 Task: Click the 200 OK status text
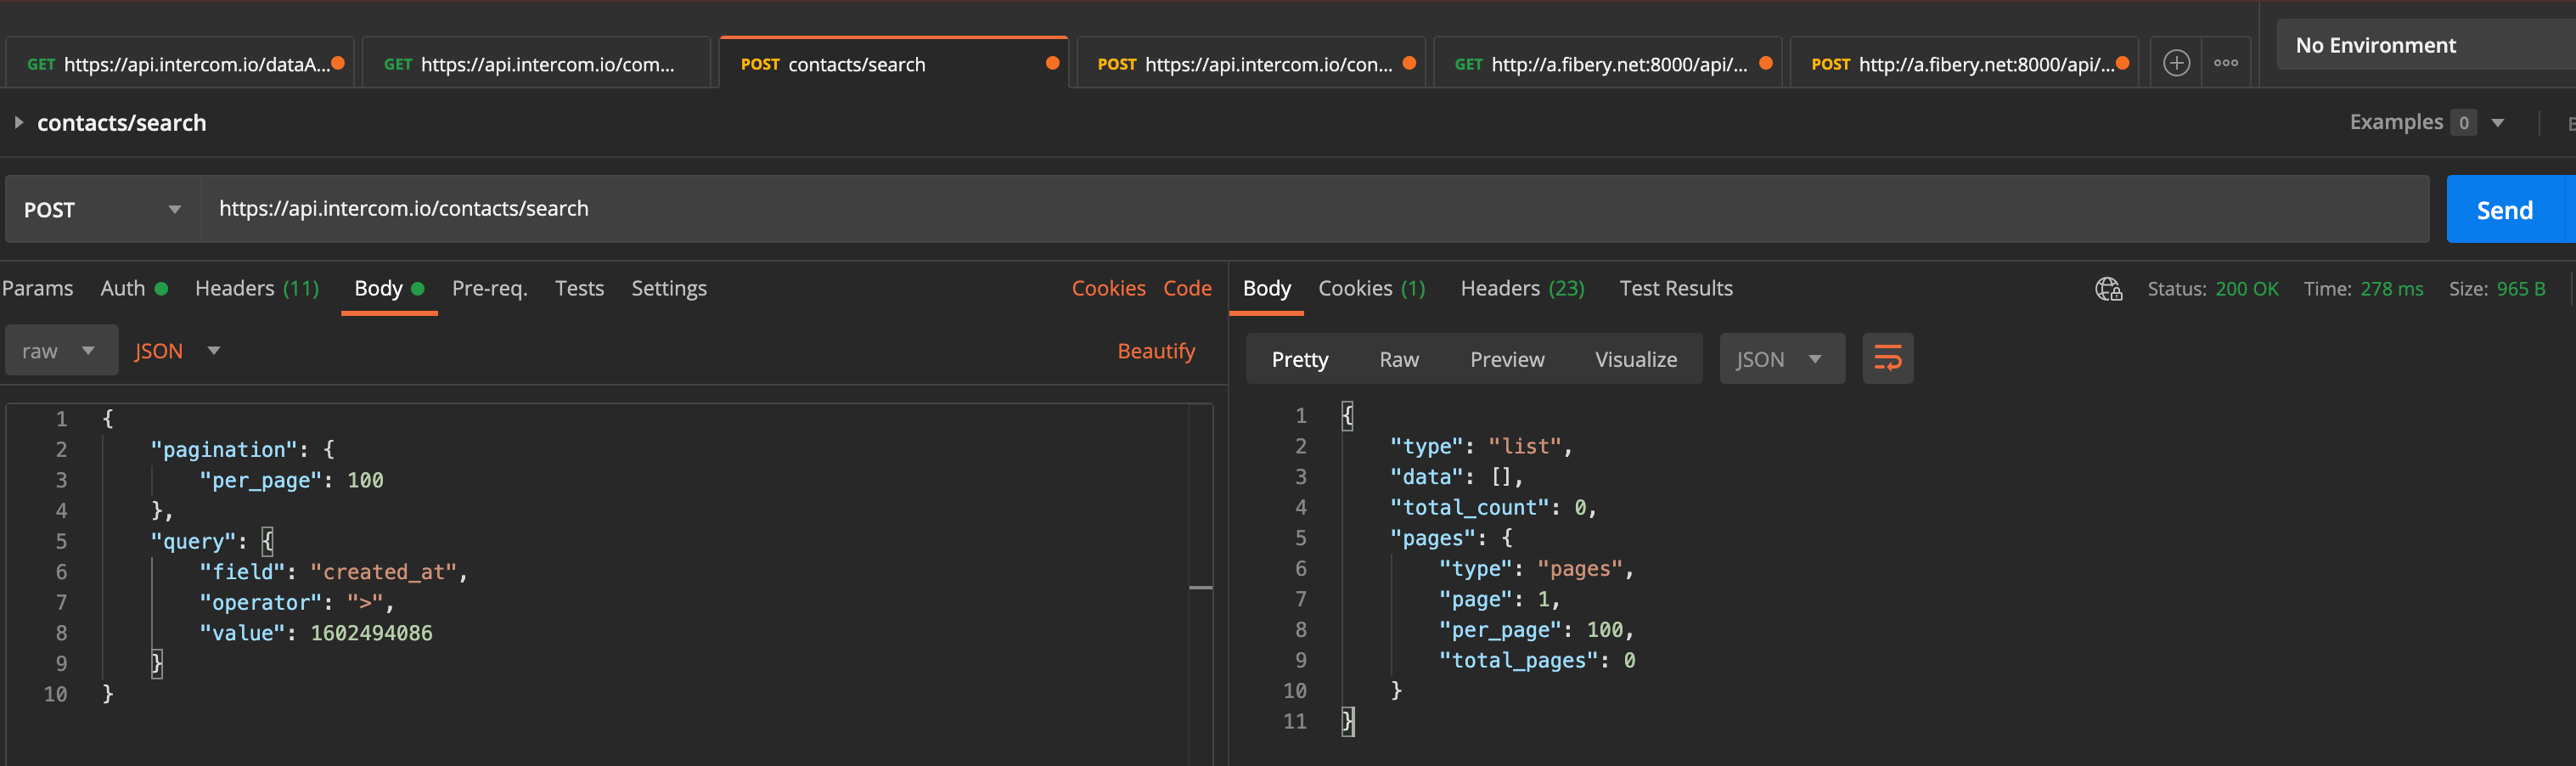pyautogui.click(x=2246, y=289)
